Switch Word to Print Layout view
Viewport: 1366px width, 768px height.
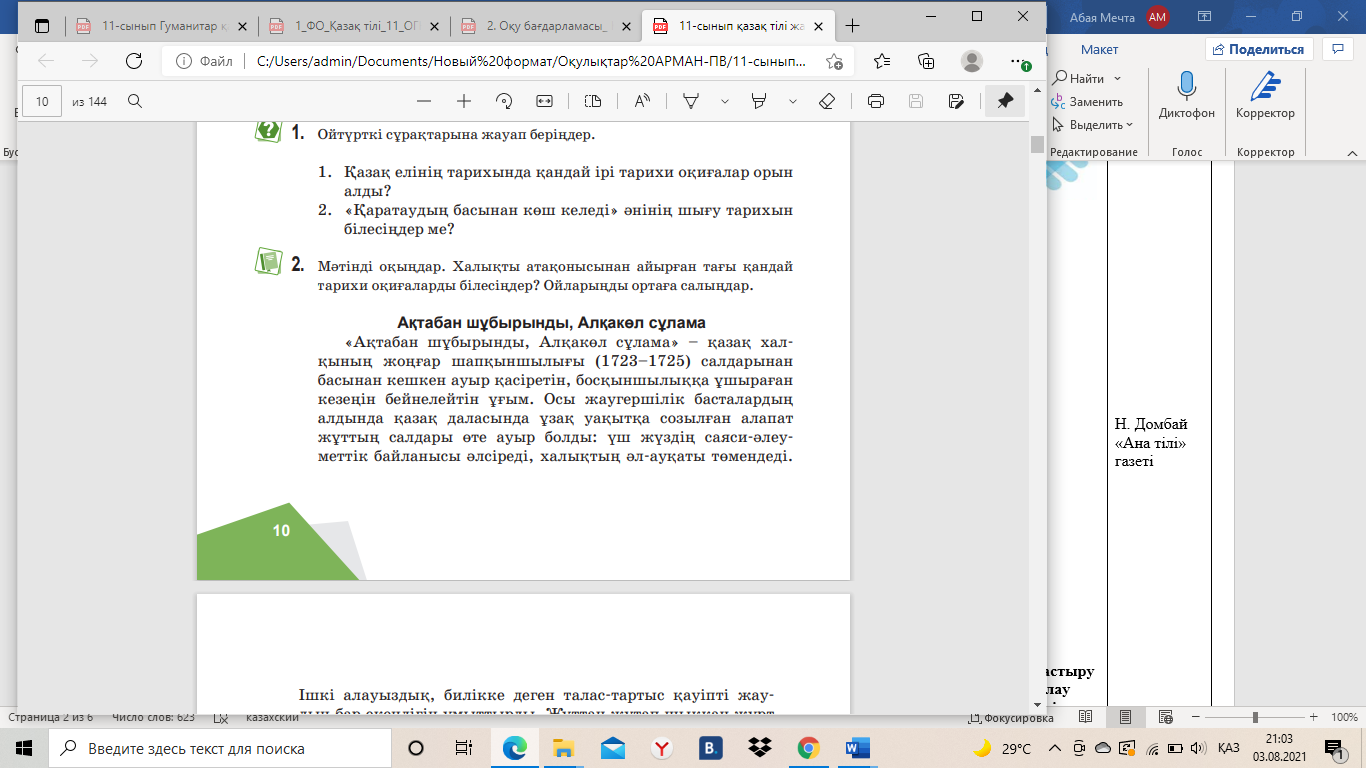(x=1126, y=718)
